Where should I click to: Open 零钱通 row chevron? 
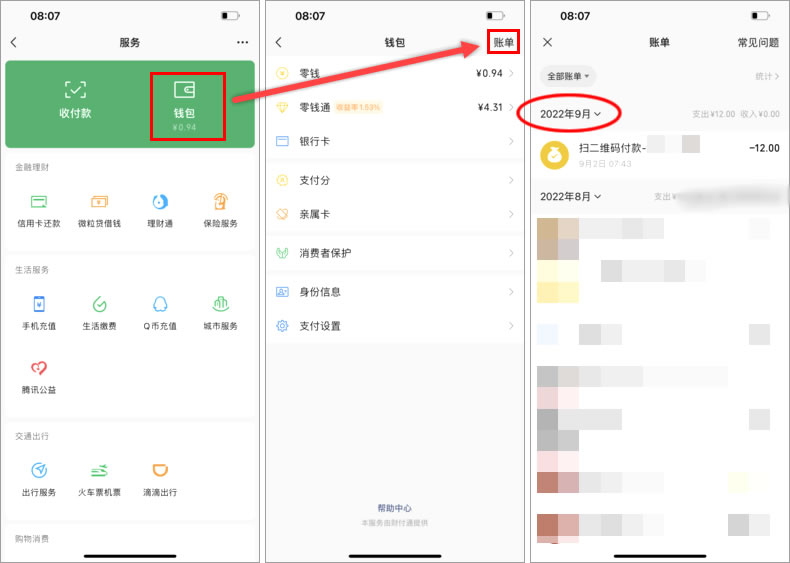(511, 107)
